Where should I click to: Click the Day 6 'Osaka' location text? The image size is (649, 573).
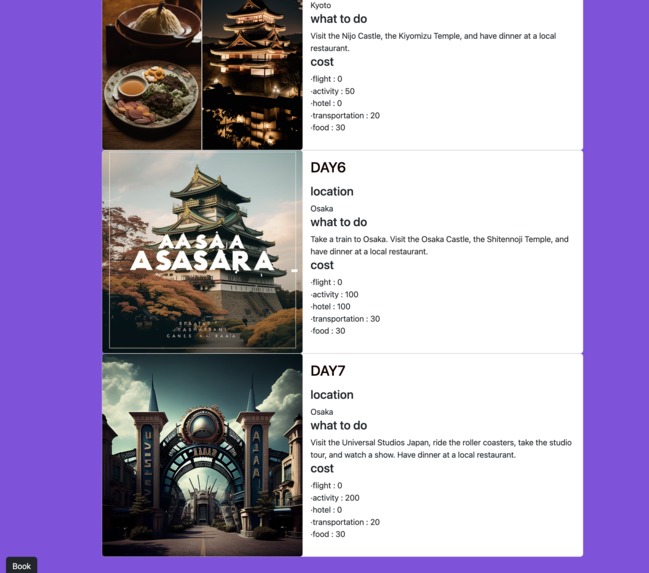tap(322, 209)
